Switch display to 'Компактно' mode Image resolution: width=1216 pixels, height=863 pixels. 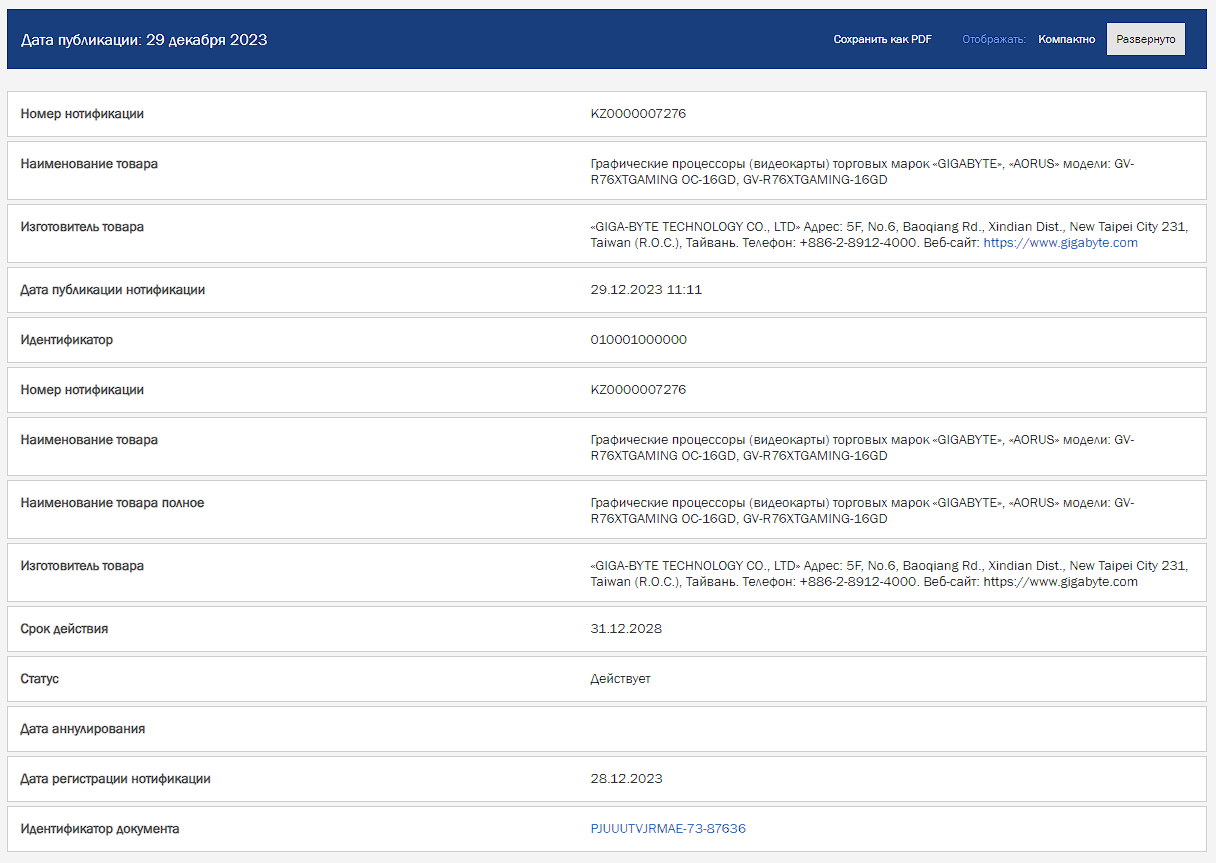(x=1066, y=39)
